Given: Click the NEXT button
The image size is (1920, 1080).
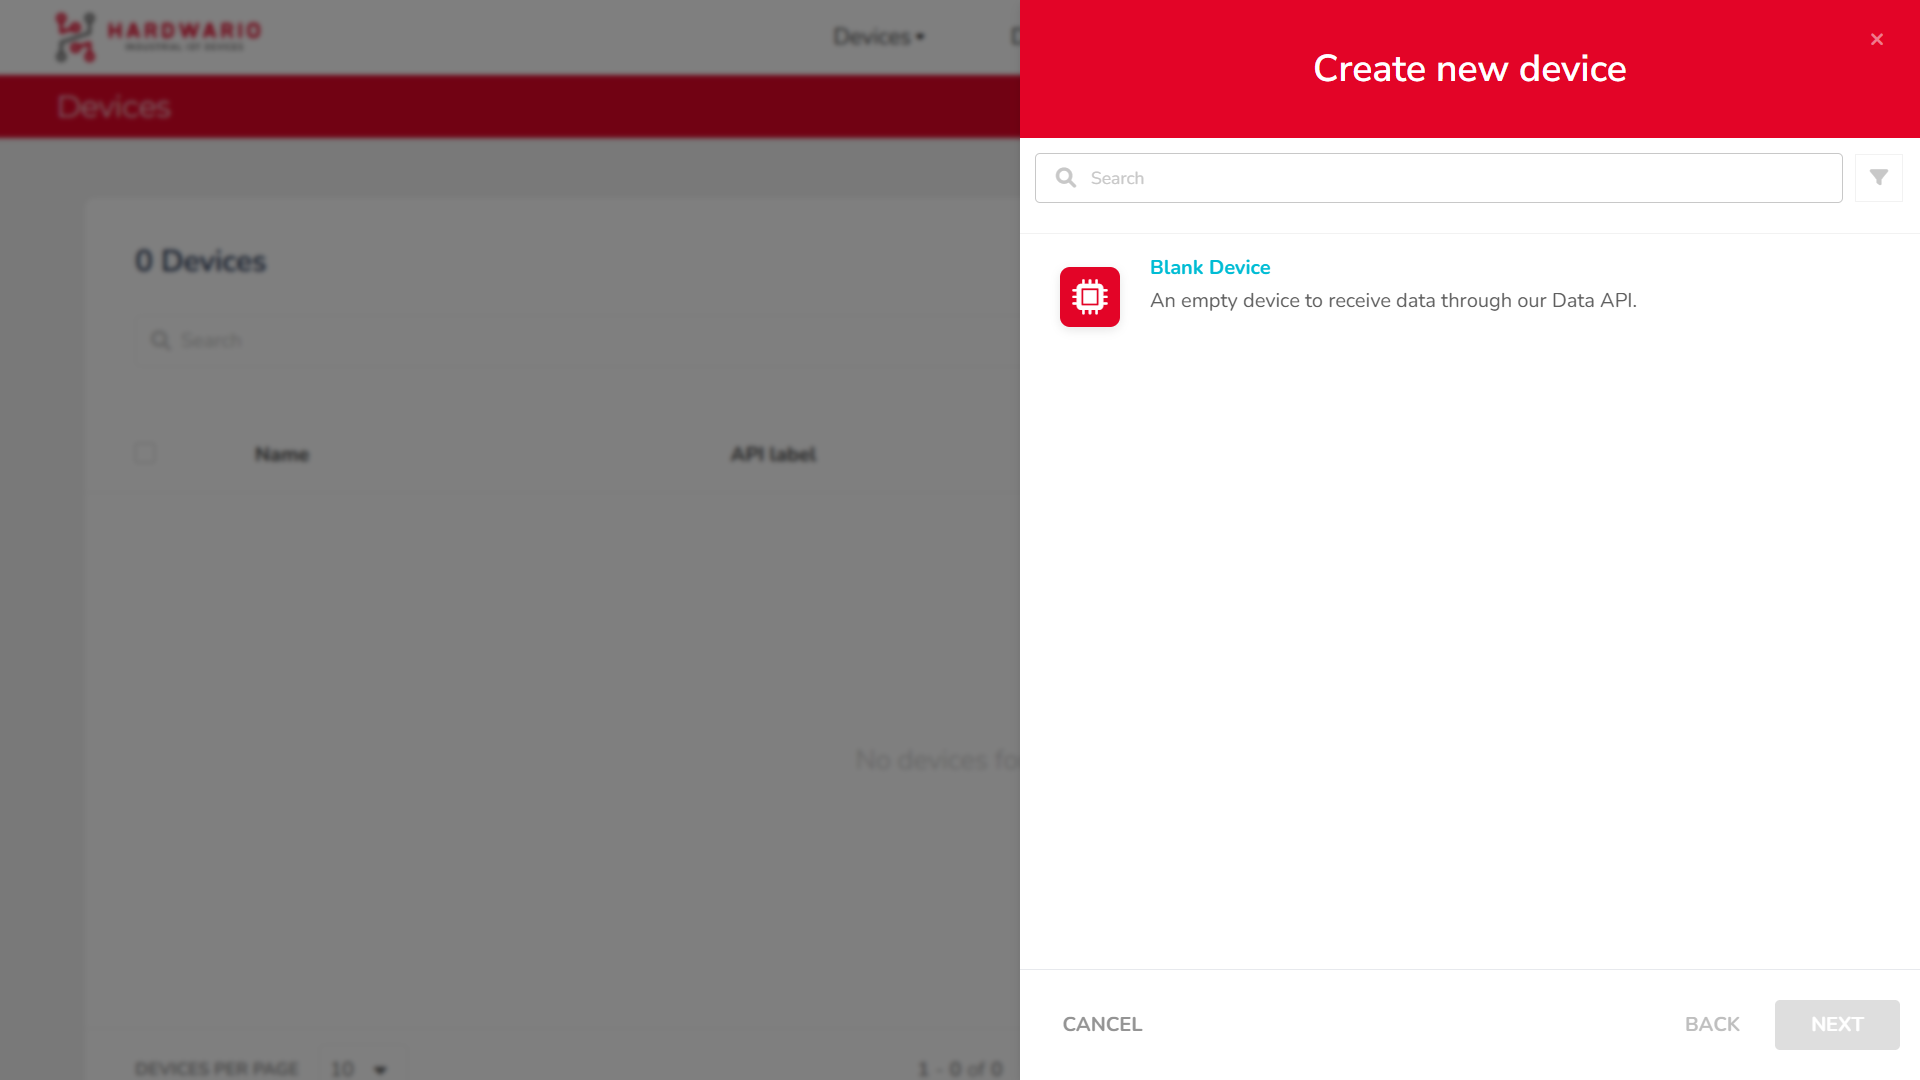Looking at the screenshot, I should [1836, 1024].
